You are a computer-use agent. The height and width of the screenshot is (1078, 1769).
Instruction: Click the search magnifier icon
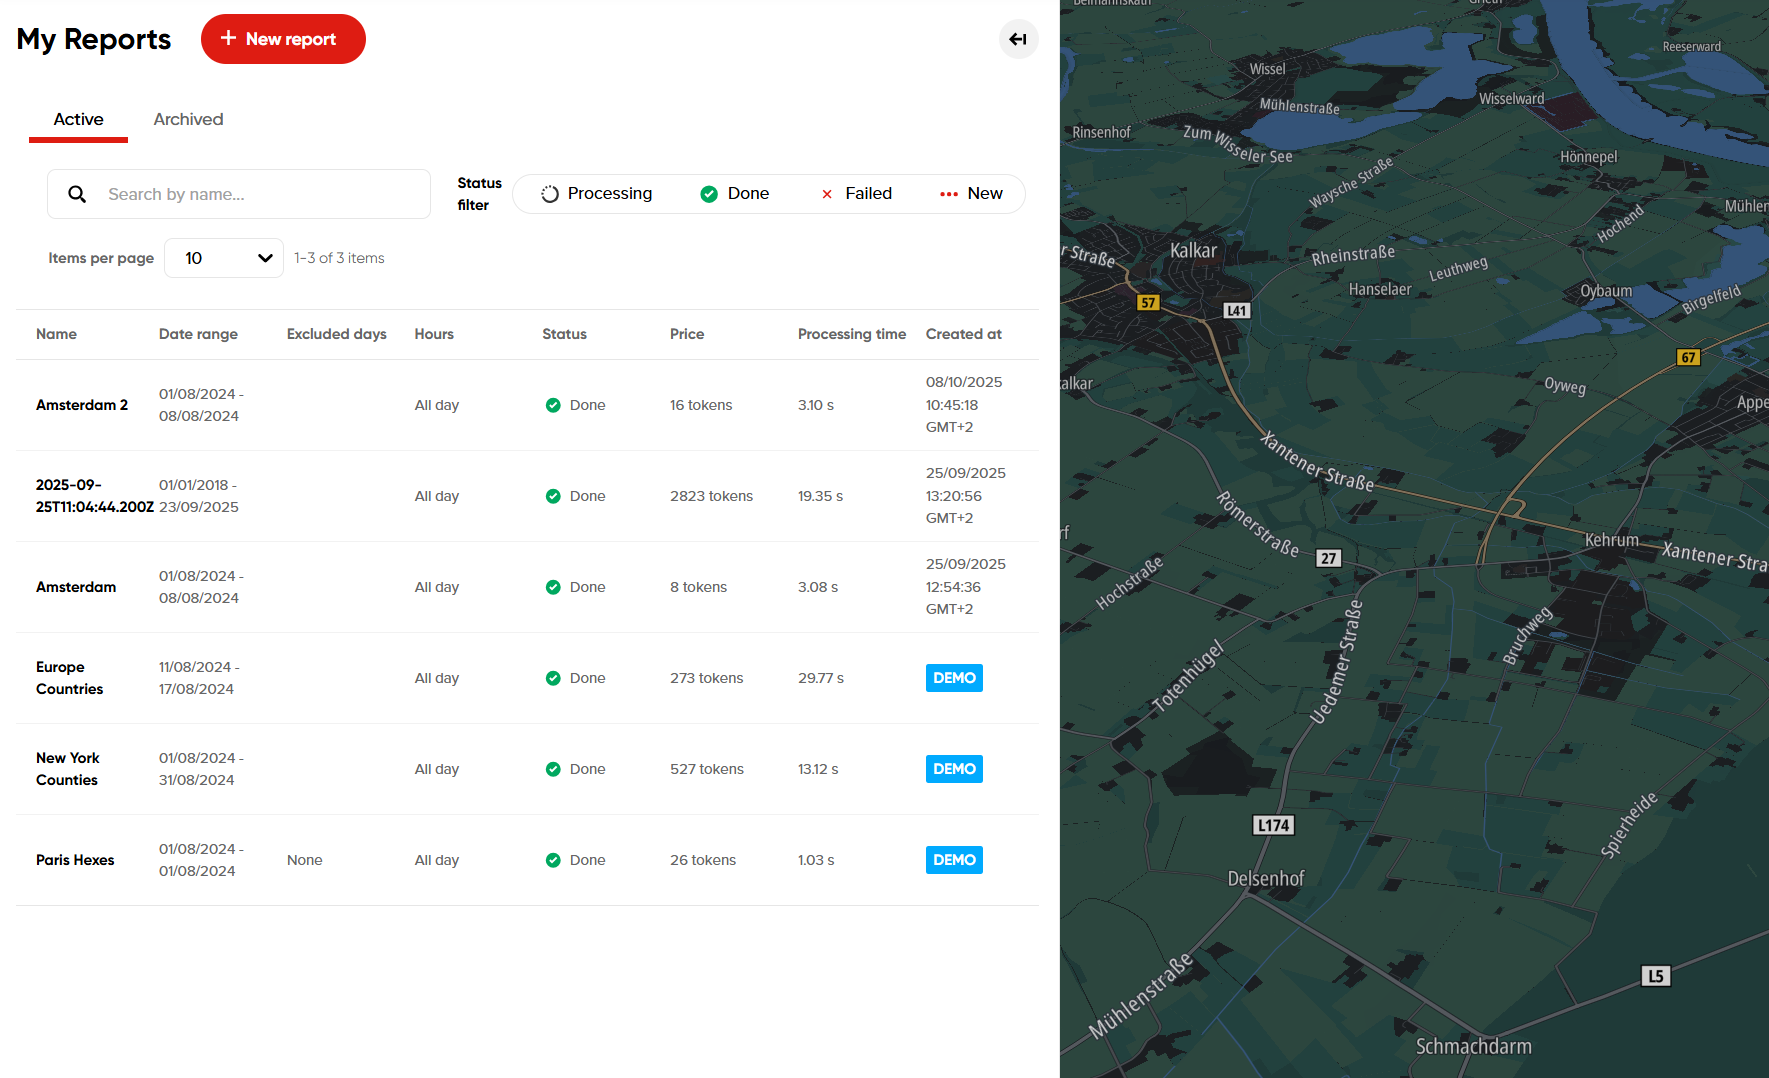coord(77,194)
